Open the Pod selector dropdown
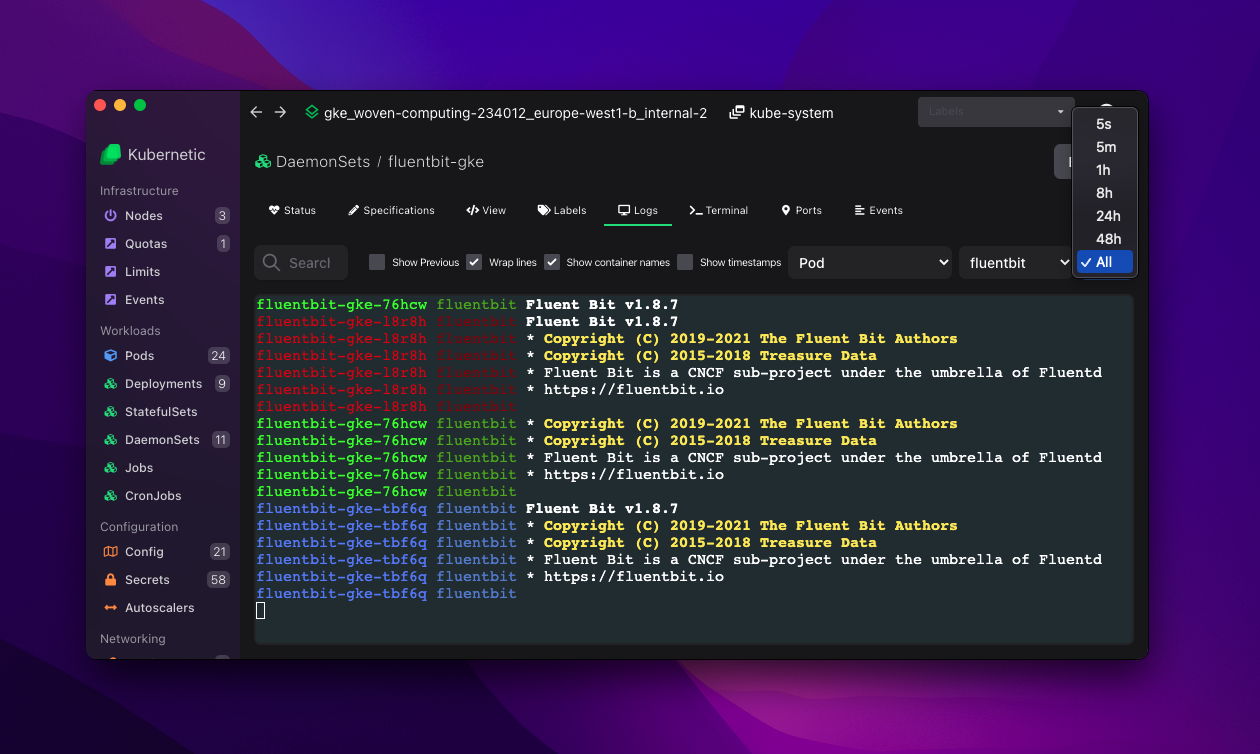1260x754 pixels. (x=870, y=263)
